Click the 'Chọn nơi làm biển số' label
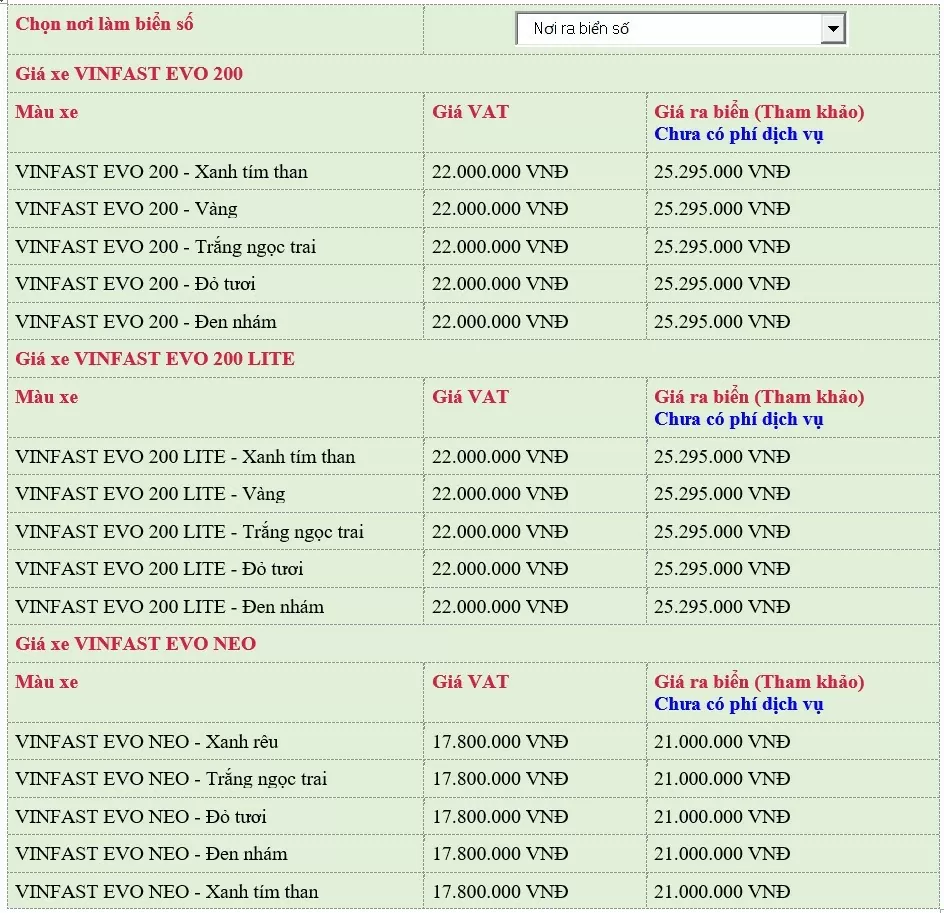The height and width of the screenshot is (913, 944). click(x=105, y=23)
